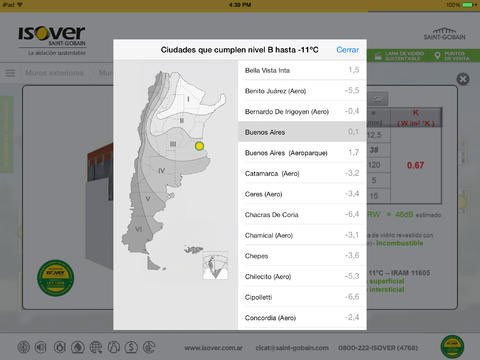
Task: Click the euro savings icon in bottom toolbar
Action: coord(149,348)
